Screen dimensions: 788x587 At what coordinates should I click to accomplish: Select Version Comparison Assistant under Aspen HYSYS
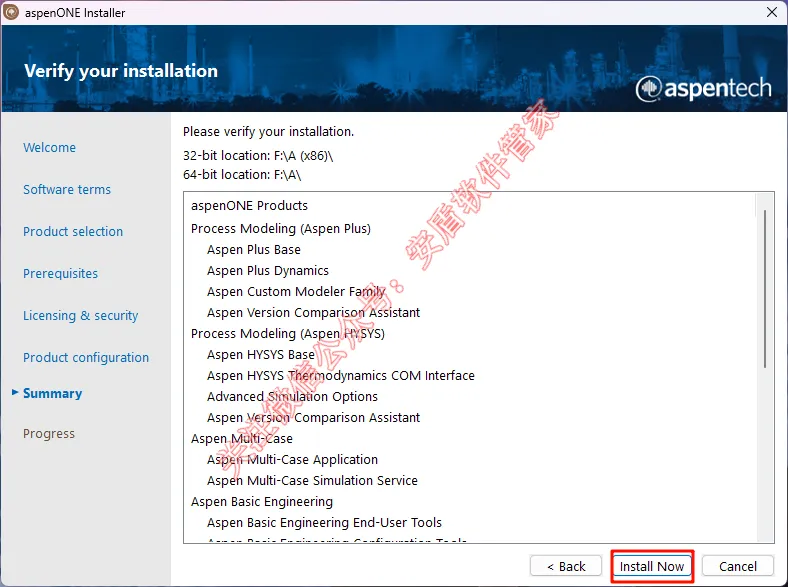click(x=314, y=418)
